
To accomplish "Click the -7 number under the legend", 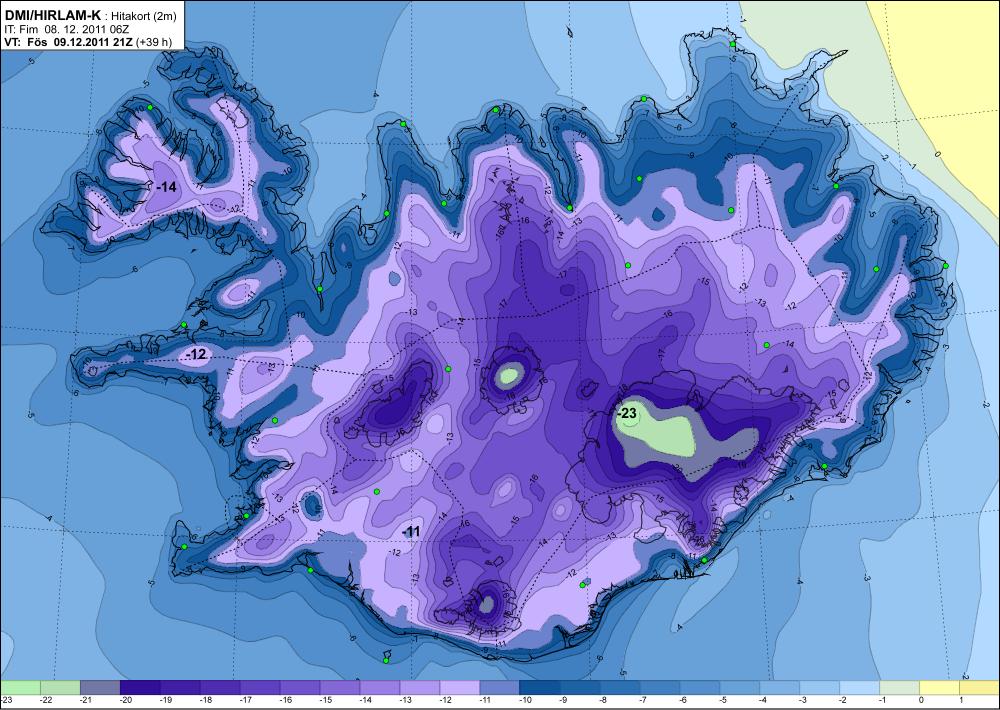I will (643, 701).
